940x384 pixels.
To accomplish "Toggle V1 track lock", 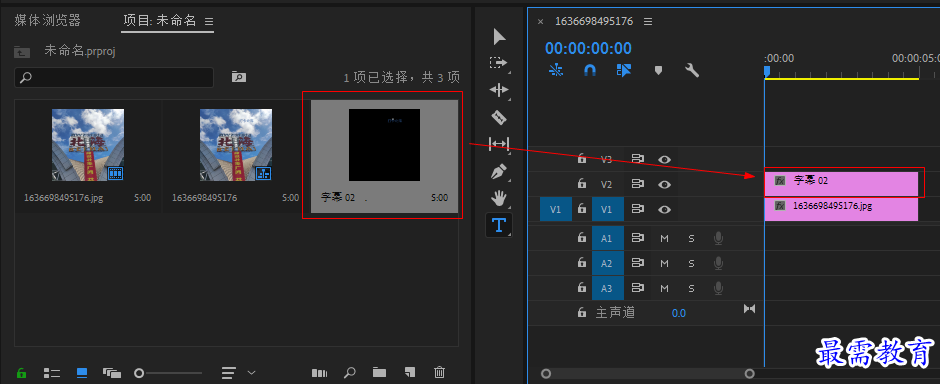I will [x=582, y=208].
